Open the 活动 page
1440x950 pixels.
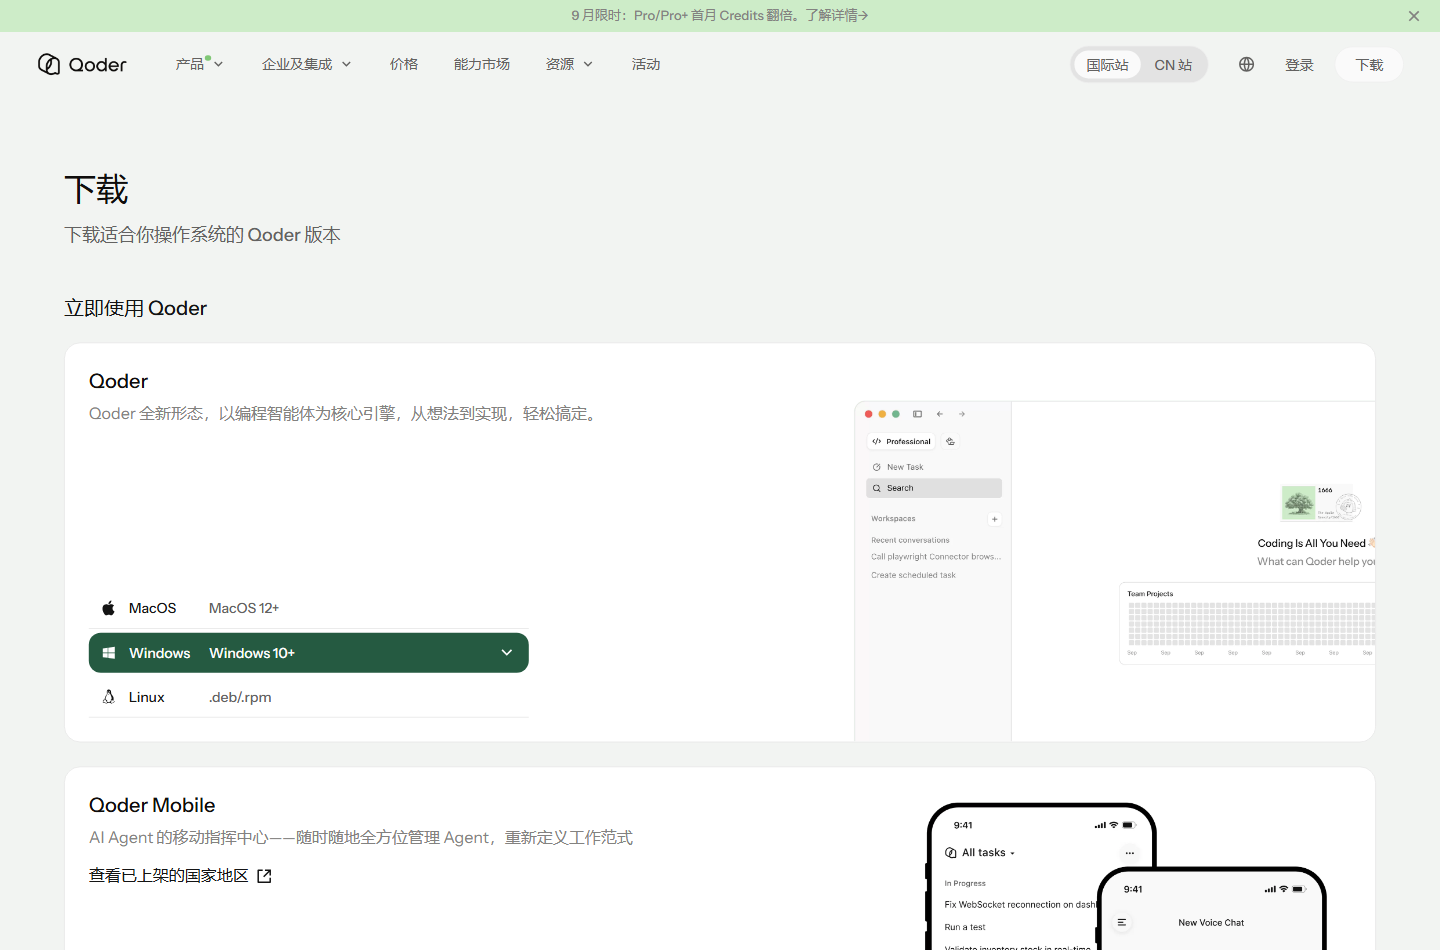[646, 64]
